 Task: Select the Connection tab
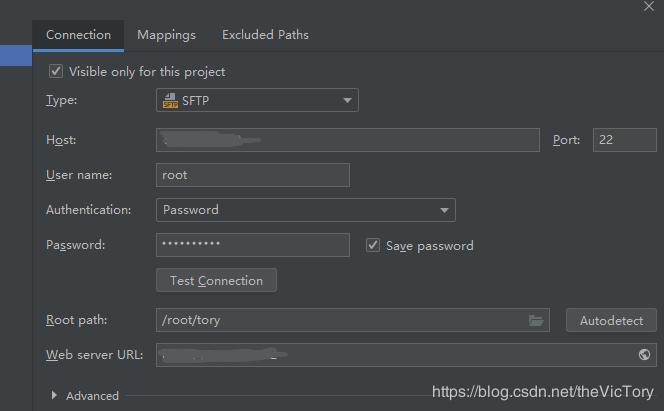click(x=78, y=35)
